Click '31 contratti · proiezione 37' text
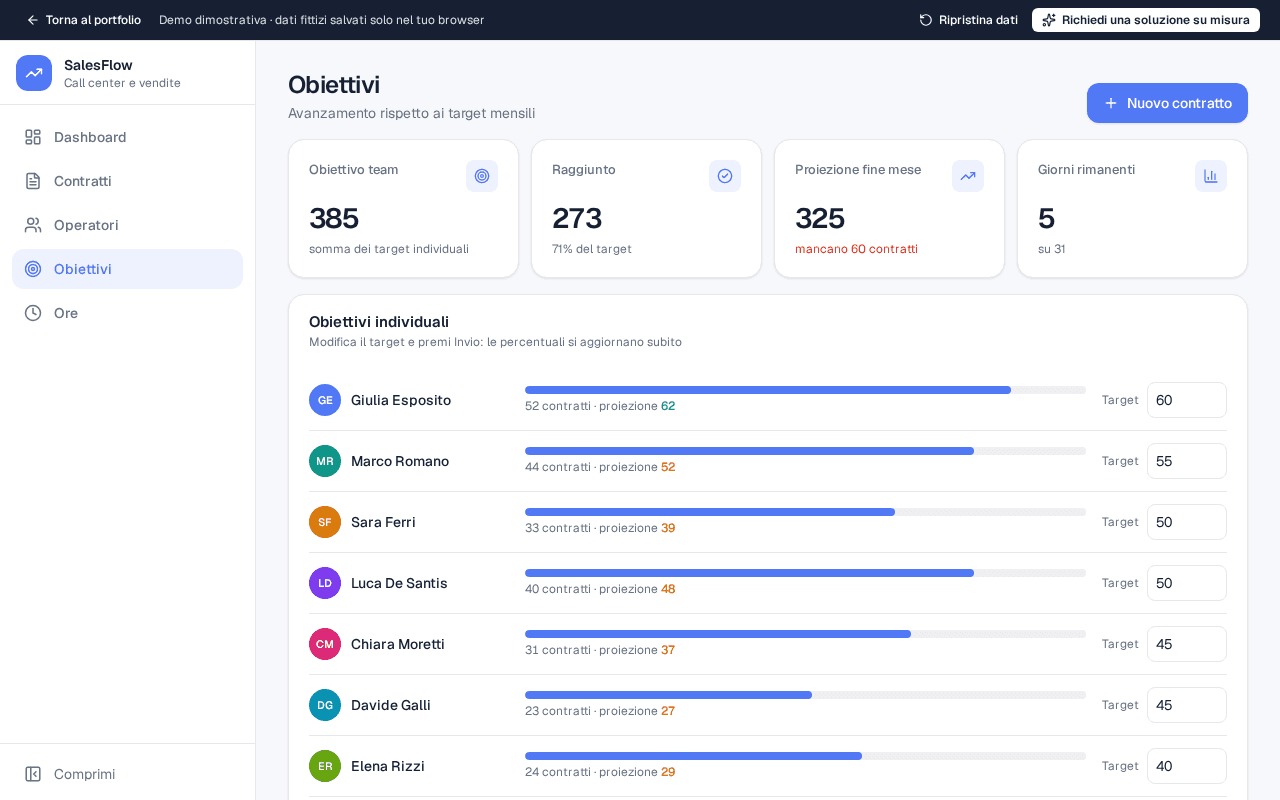 point(600,650)
